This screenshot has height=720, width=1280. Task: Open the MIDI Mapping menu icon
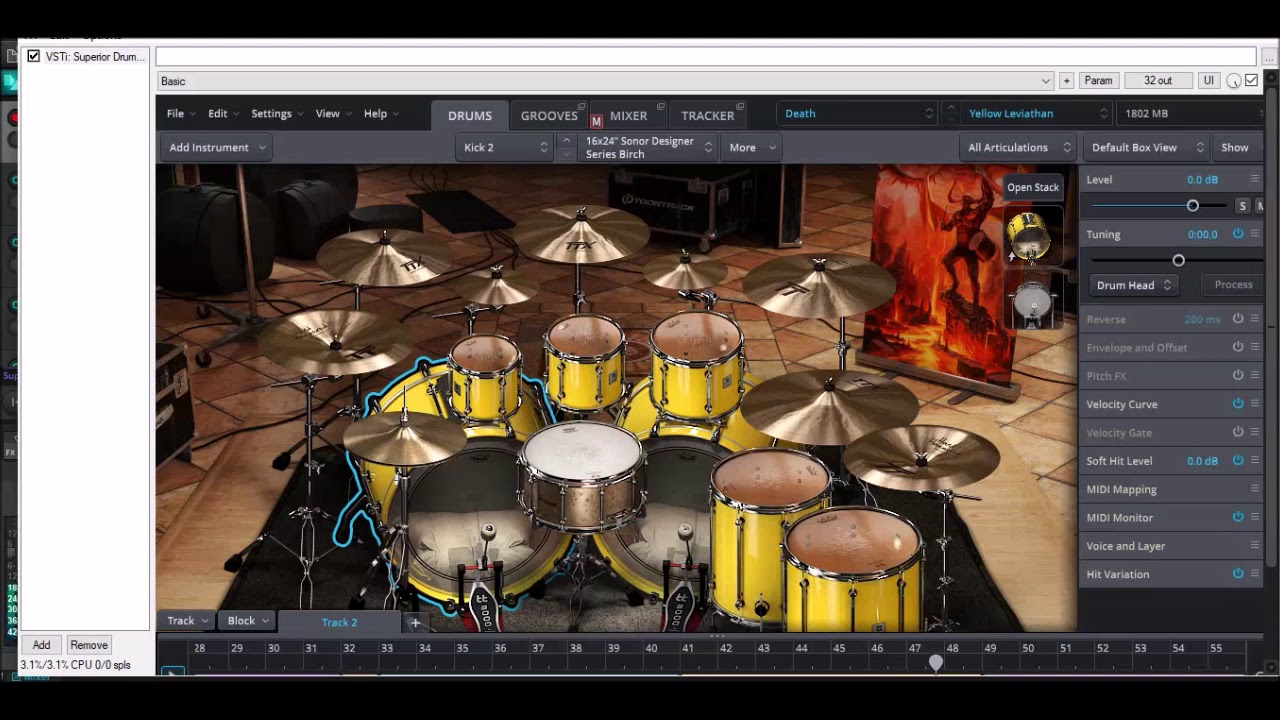[x=1255, y=489]
